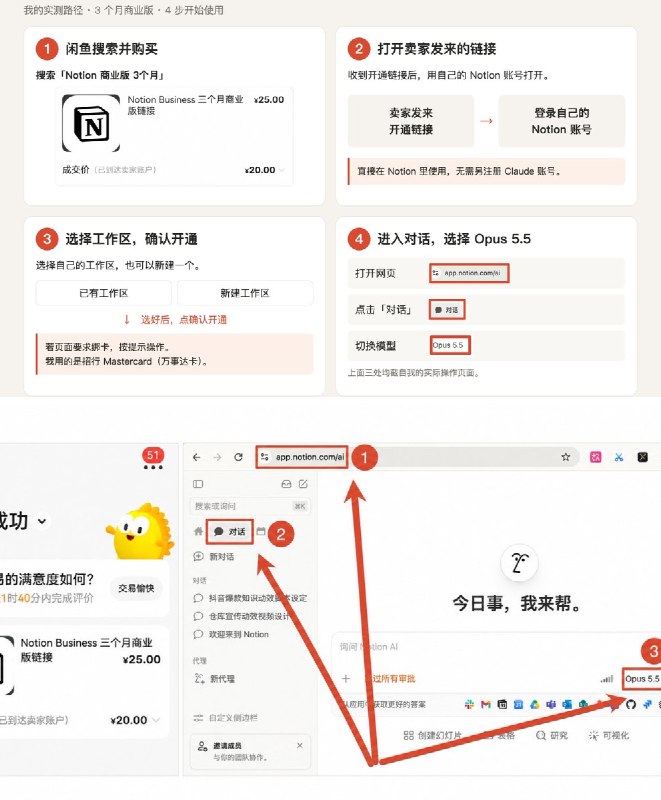
Task: Switch to the 对话 tab
Action: 230,532
